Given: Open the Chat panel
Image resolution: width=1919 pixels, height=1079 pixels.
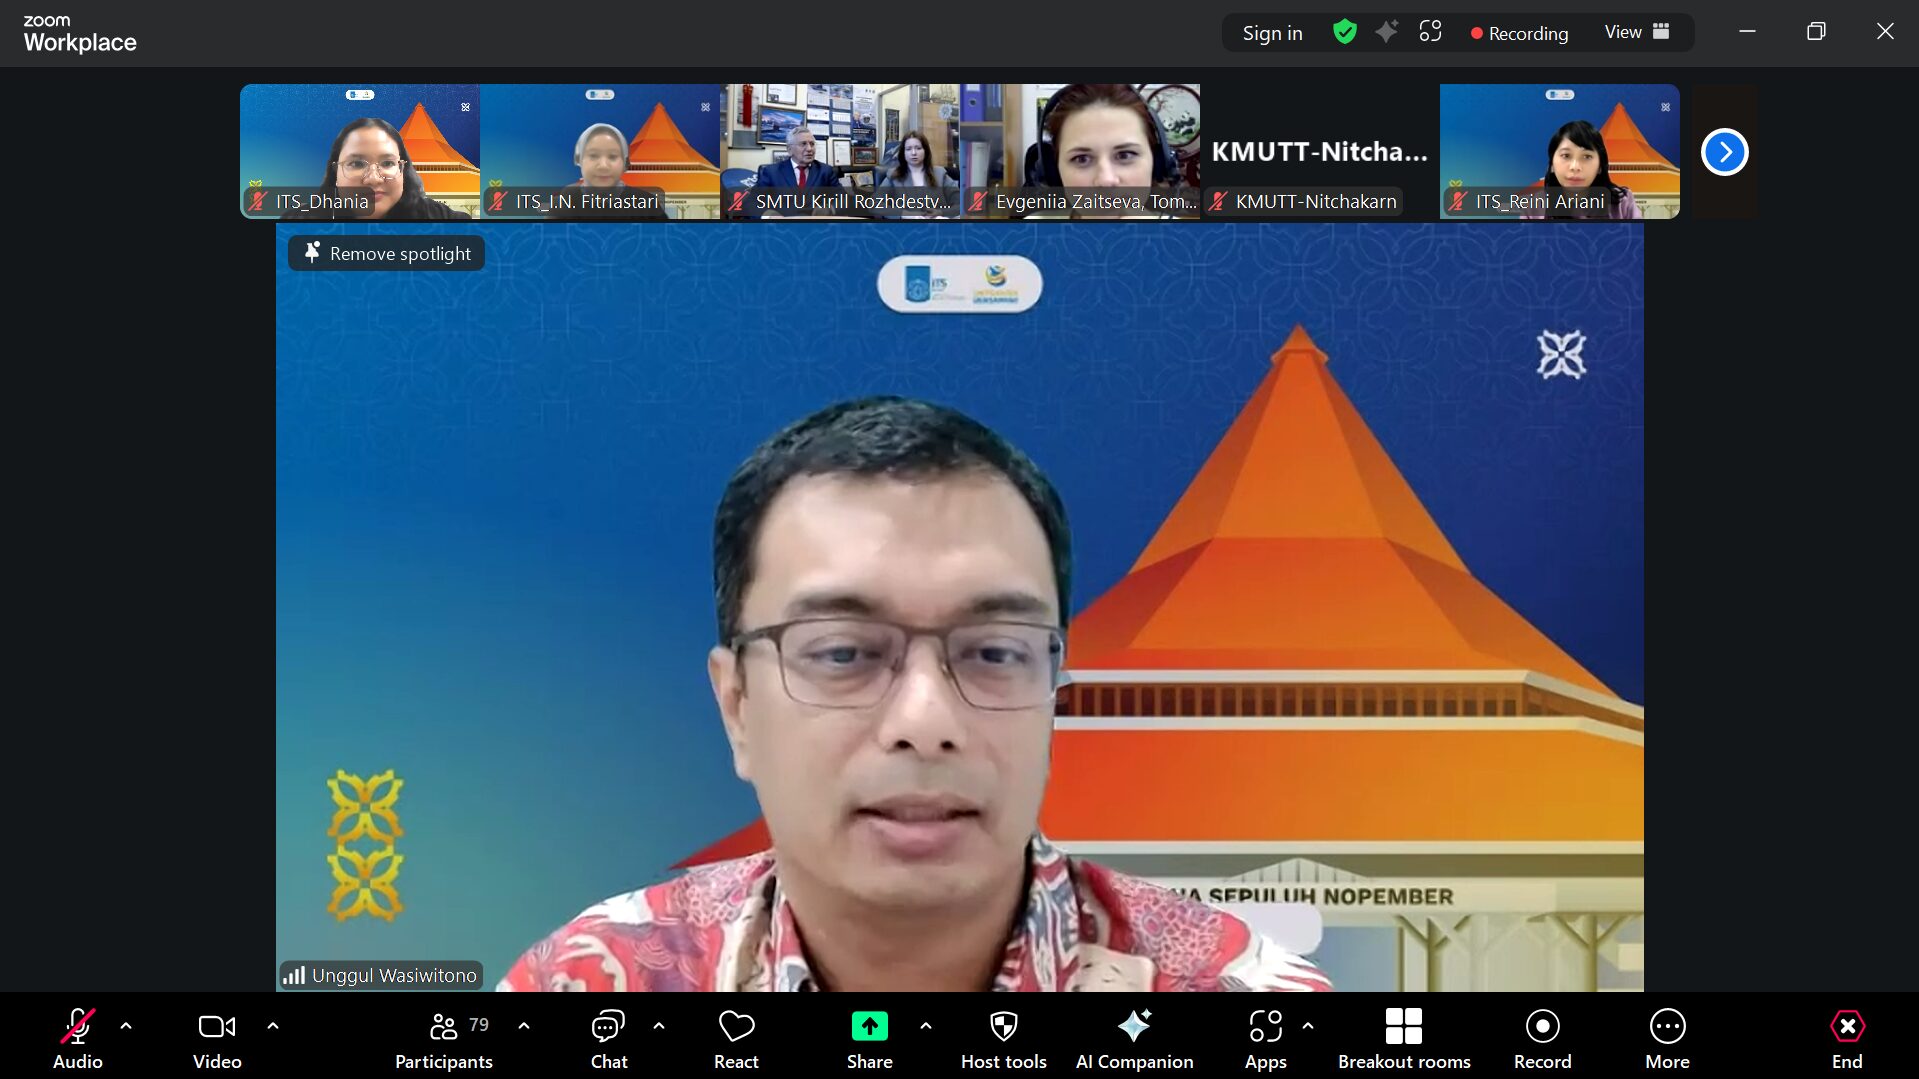Looking at the screenshot, I should click(608, 1038).
